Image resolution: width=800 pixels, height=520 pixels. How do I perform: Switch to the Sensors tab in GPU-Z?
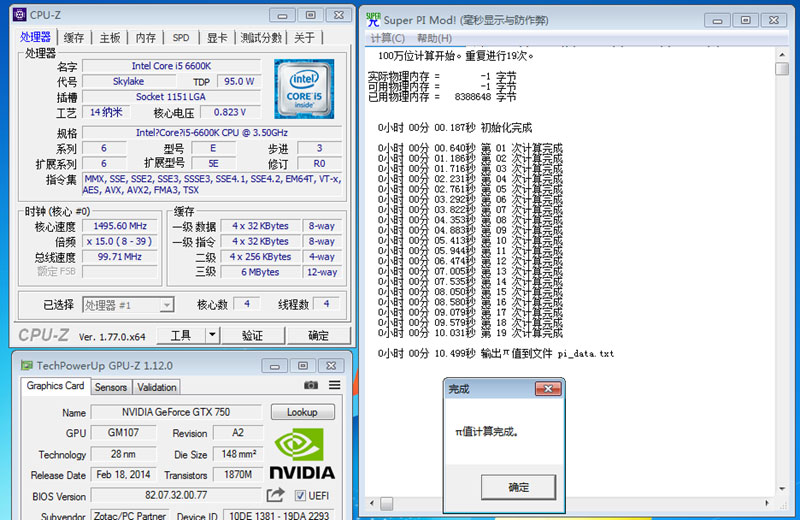click(111, 387)
